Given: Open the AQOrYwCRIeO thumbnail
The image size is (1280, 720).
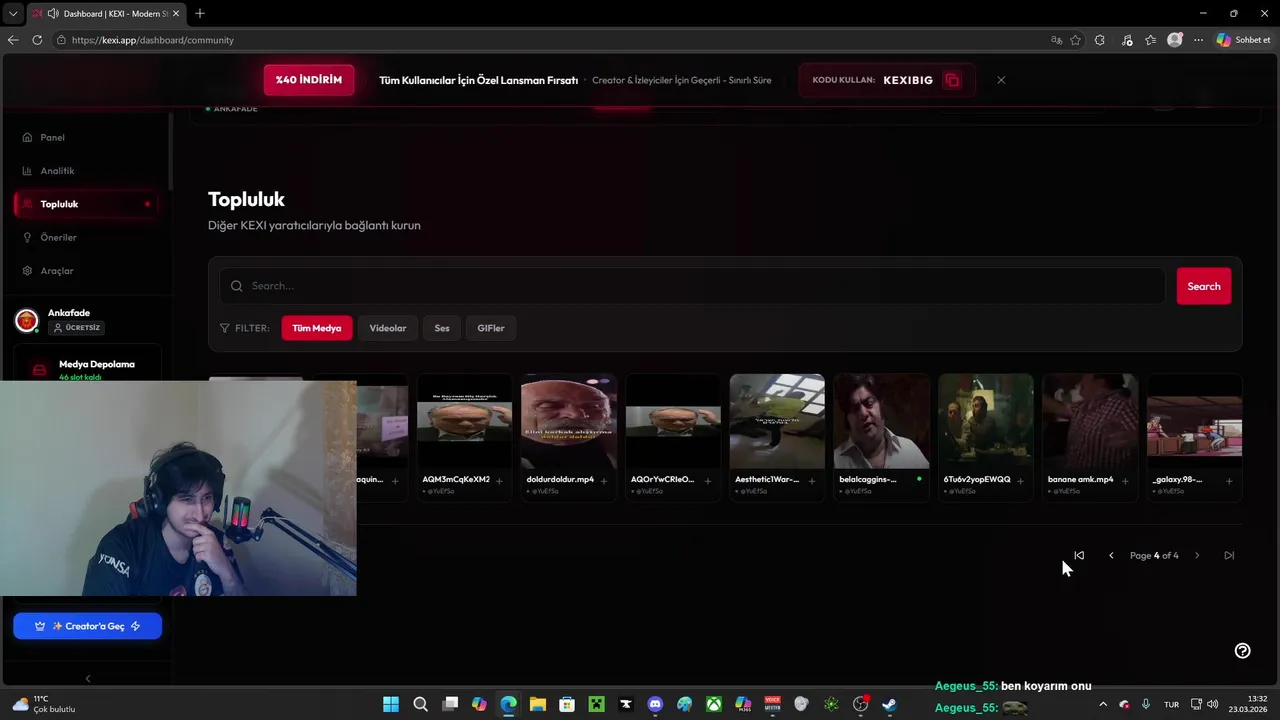Looking at the screenshot, I should point(672,421).
